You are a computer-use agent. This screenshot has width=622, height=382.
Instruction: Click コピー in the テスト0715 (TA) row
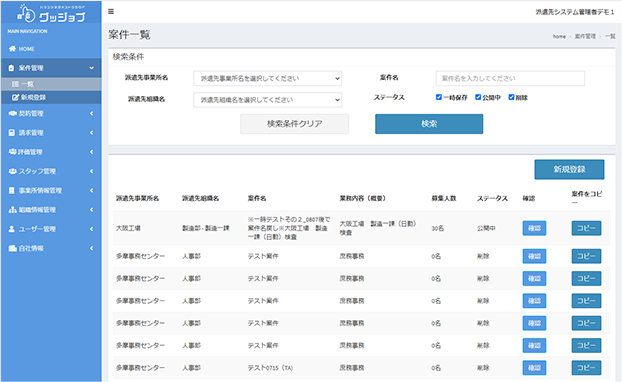click(586, 368)
